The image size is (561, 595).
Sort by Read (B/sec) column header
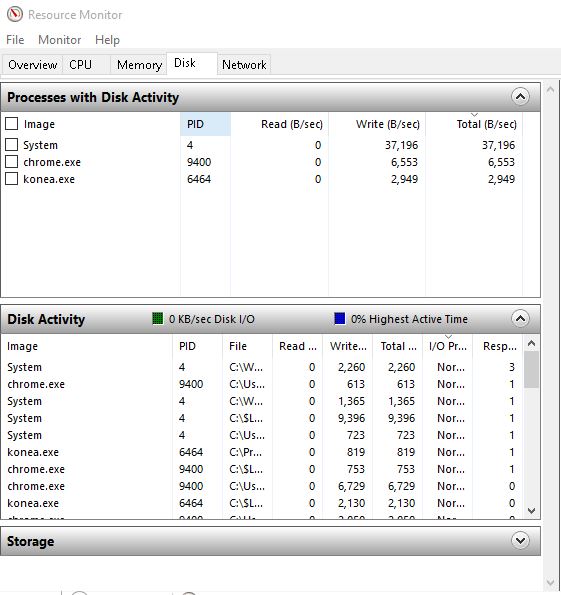click(279, 124)
